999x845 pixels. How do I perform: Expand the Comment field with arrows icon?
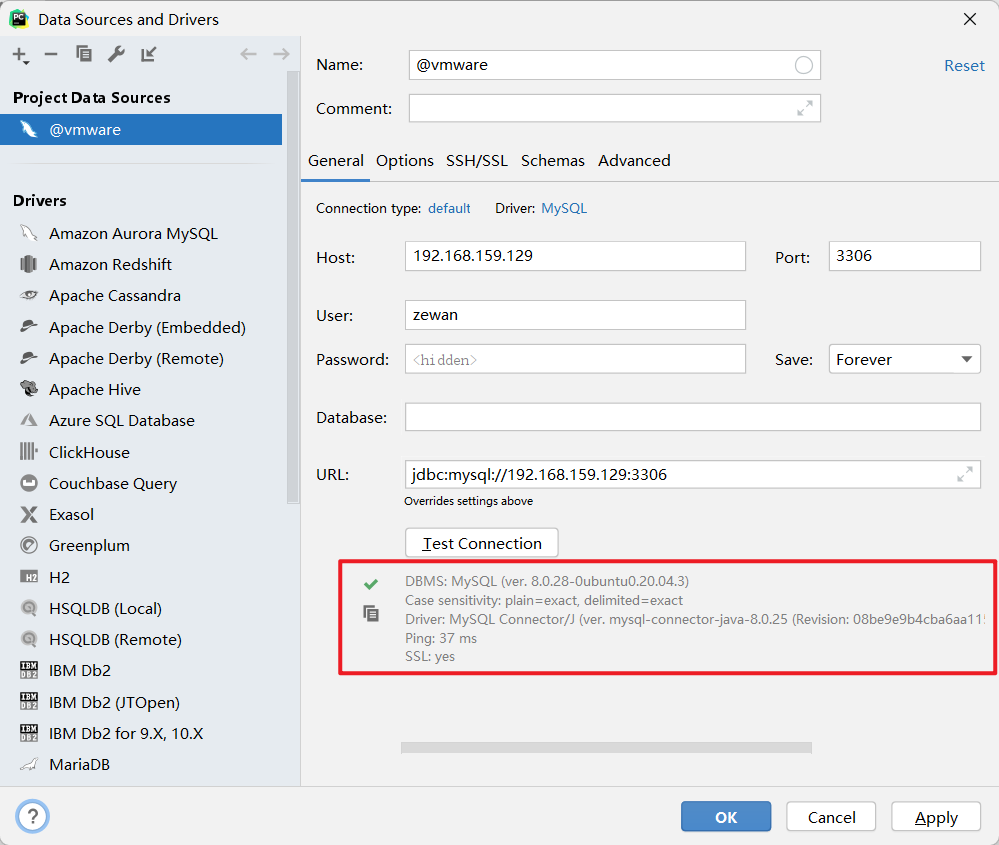pos(805,108)
